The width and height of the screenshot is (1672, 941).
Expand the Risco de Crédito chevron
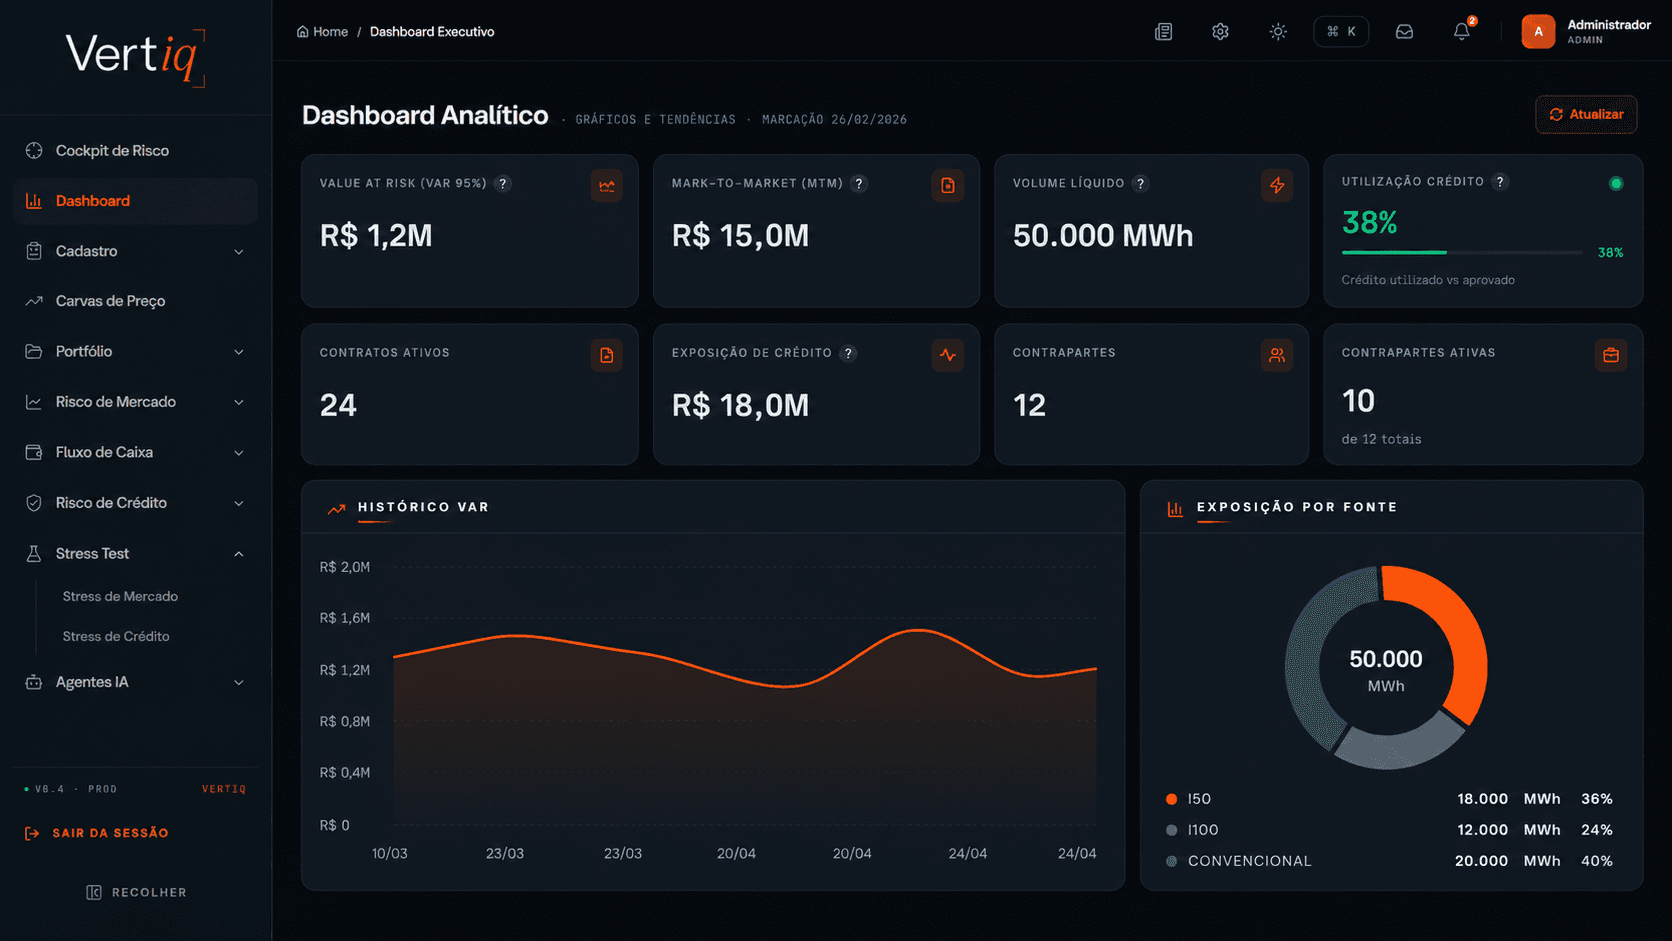pos(239,503)
